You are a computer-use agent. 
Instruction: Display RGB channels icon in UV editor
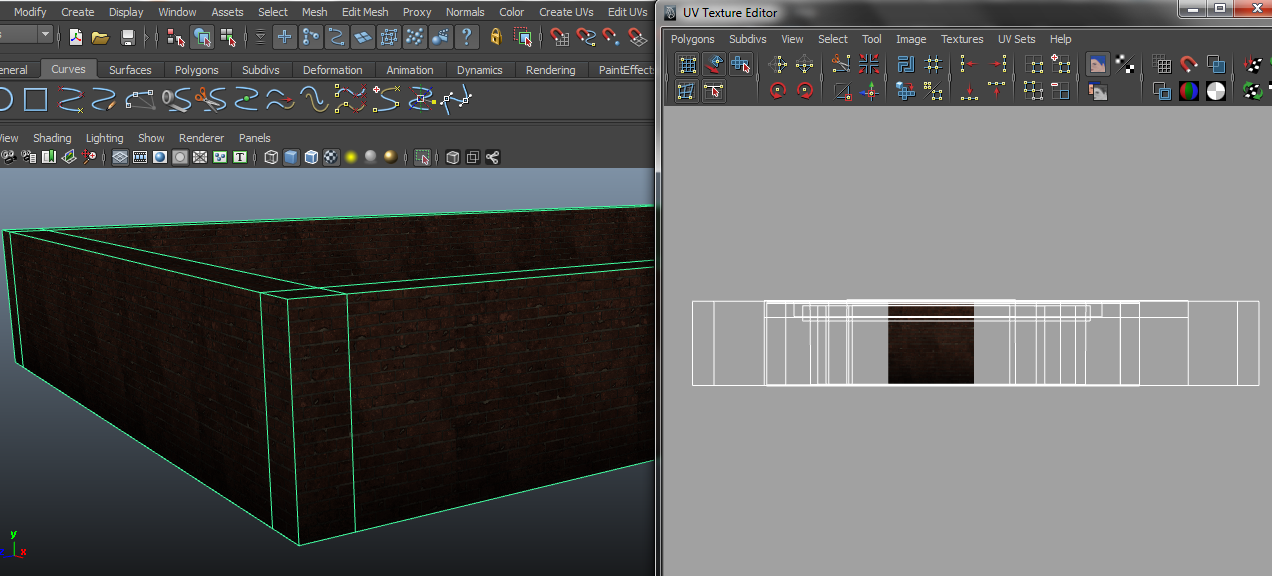pyautogui.click(x=1189, y=91)
